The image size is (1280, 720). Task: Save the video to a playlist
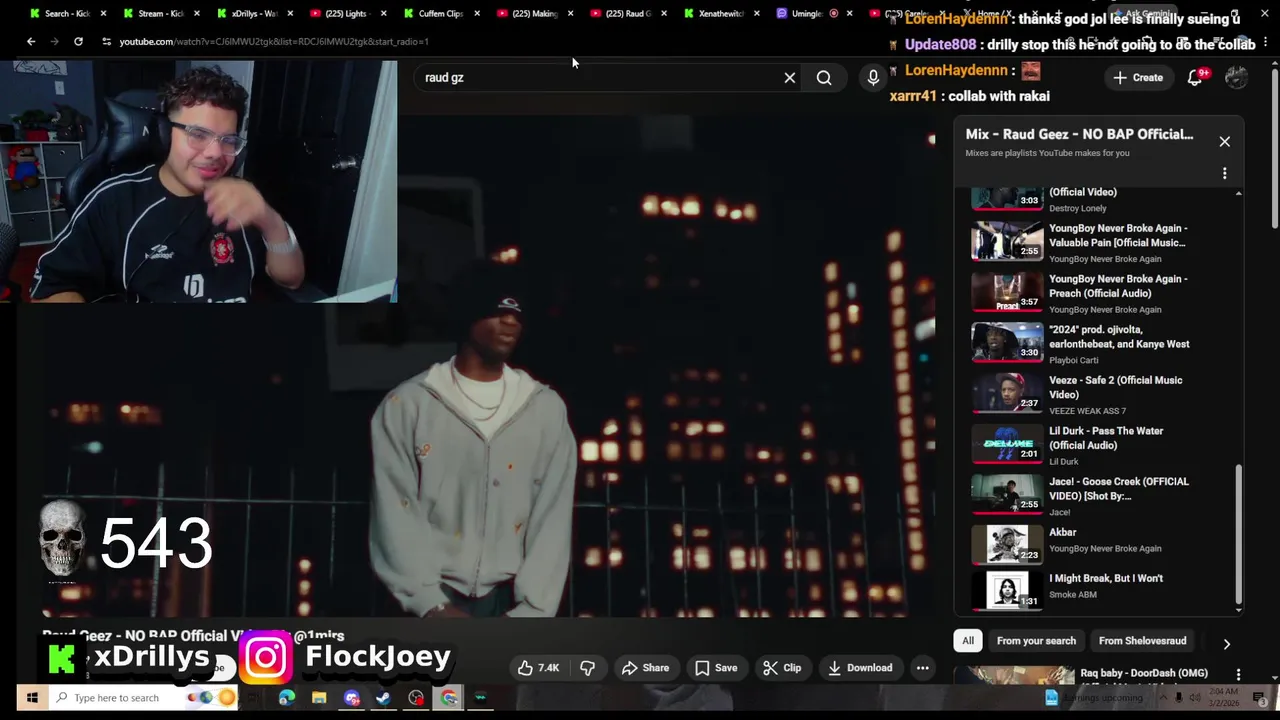click(x=716, y=668)
